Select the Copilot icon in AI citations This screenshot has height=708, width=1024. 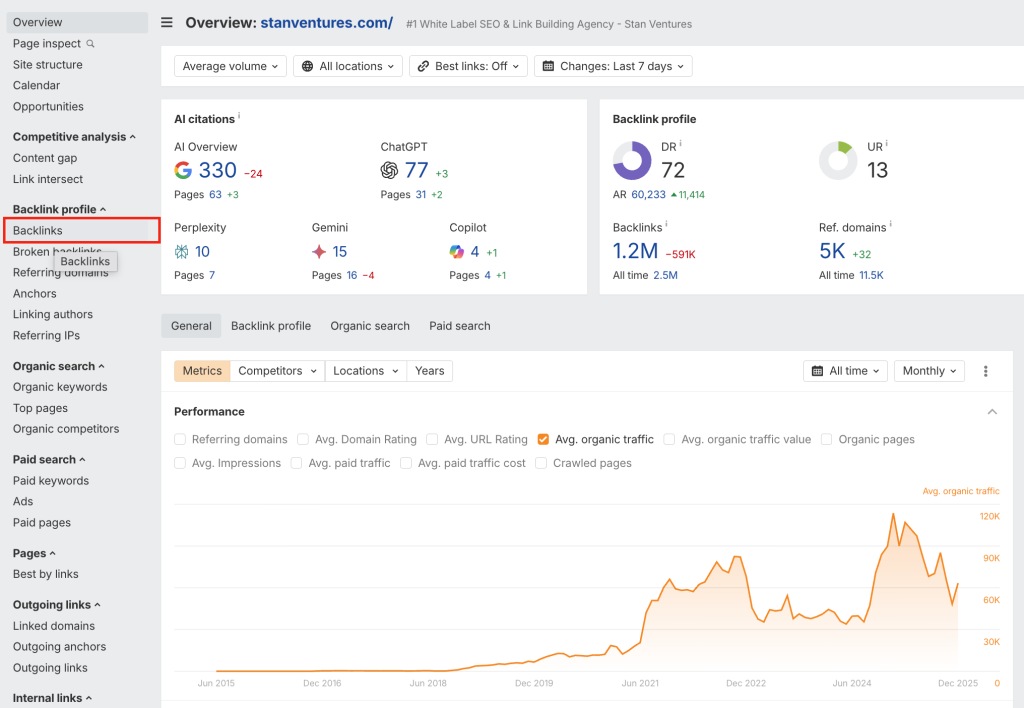[x=458, y=251]
